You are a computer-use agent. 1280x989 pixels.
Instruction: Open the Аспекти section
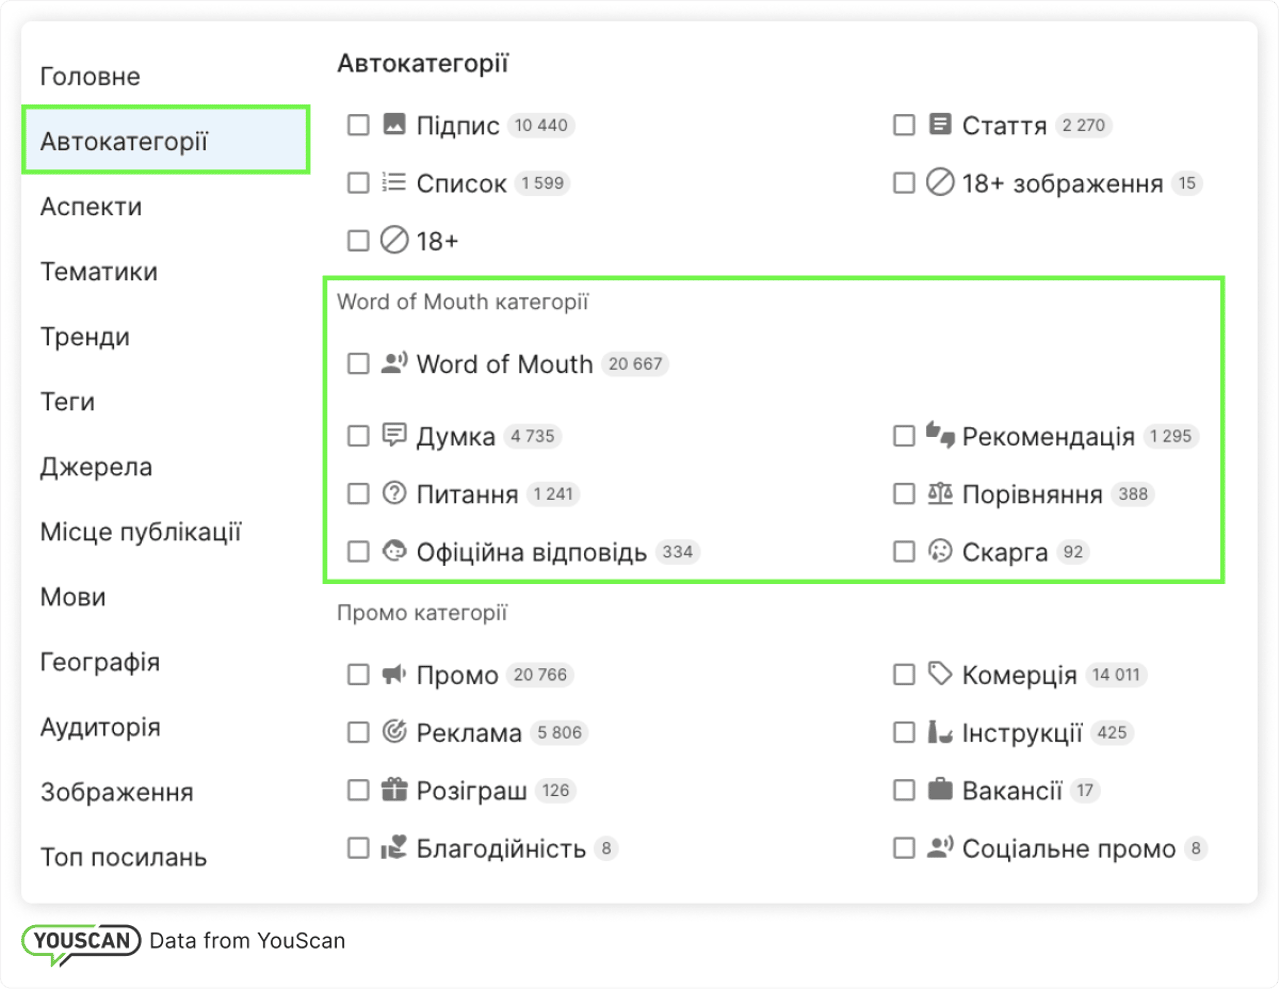(91, 207)
